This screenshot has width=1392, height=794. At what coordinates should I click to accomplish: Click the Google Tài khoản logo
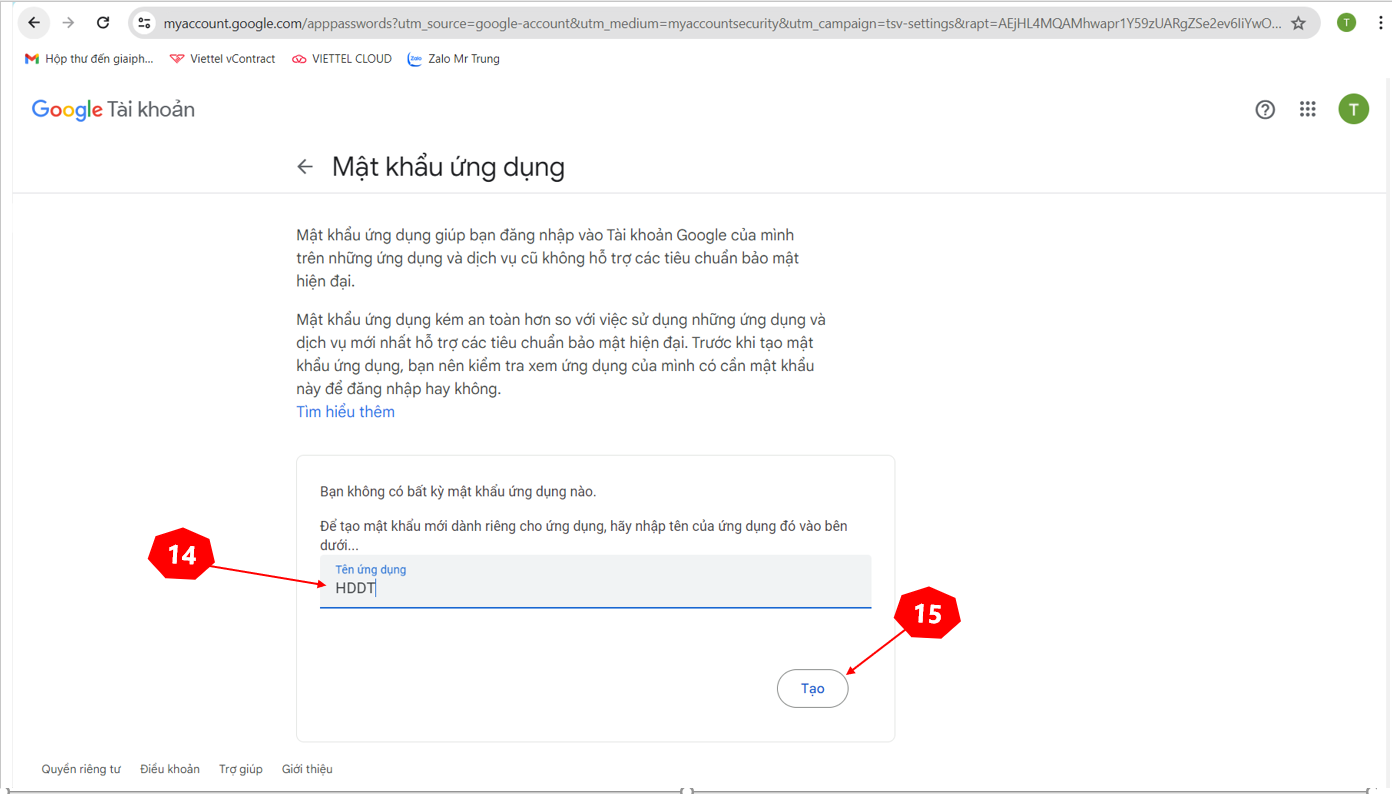point(113,109)
